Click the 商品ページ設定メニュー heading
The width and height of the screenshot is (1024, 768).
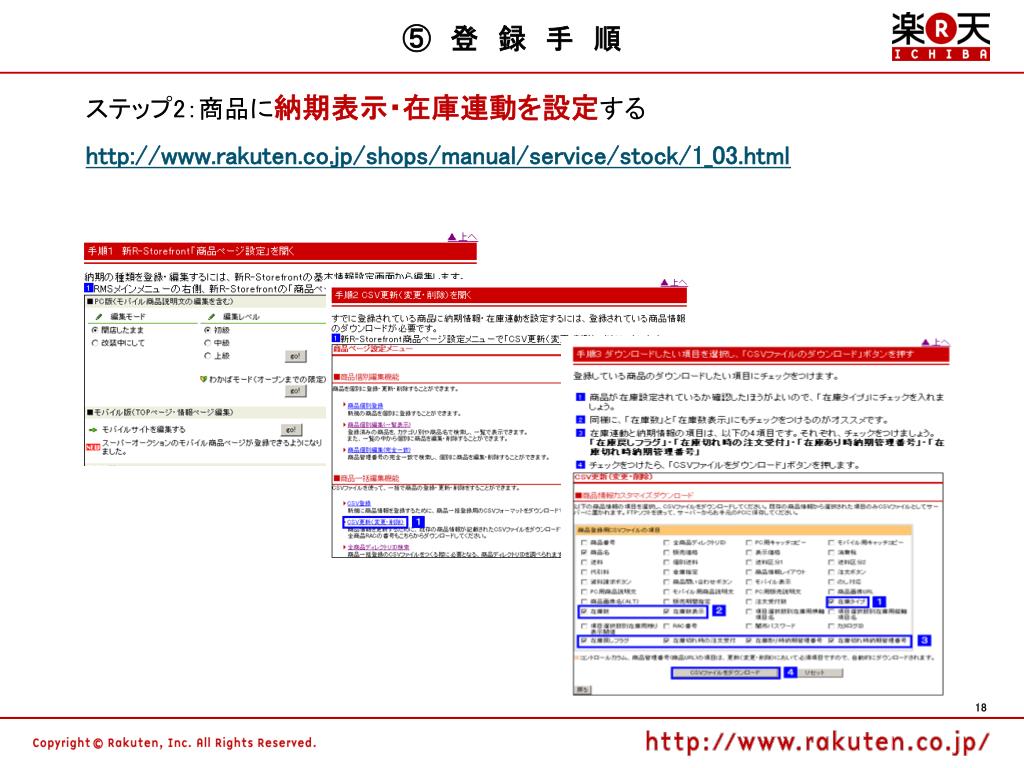coord(372,349)
